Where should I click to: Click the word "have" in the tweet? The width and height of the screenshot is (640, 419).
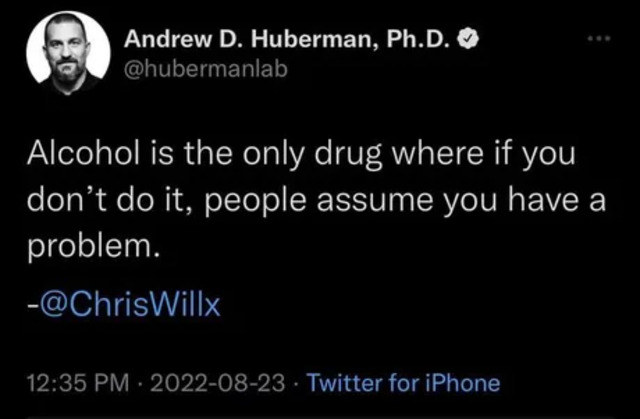pos(542,200)
